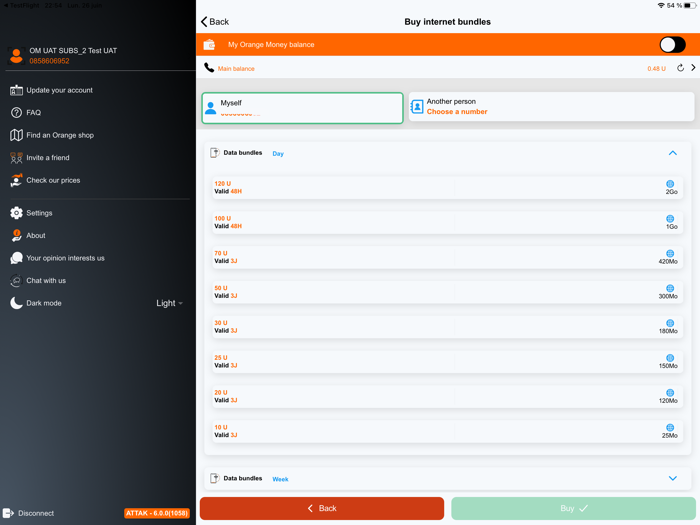Screen dimensions: 700x525
Task: Select the 20 U bundle row
Action: tap(447, 396)
